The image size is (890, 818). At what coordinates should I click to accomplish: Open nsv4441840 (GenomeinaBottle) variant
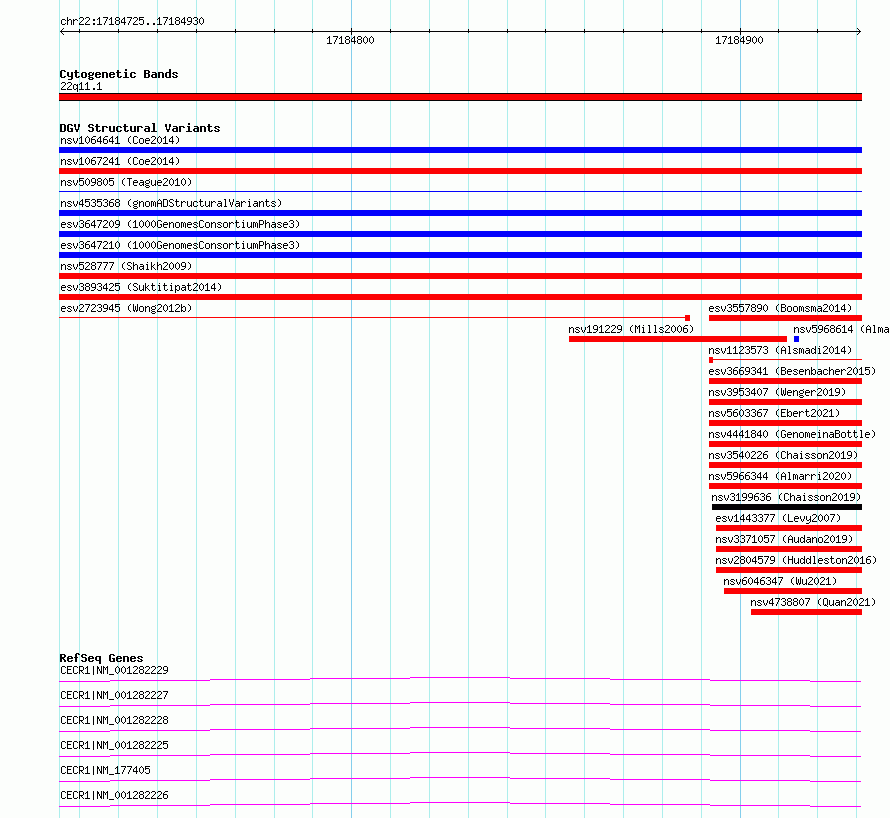[x=792, y=434]
